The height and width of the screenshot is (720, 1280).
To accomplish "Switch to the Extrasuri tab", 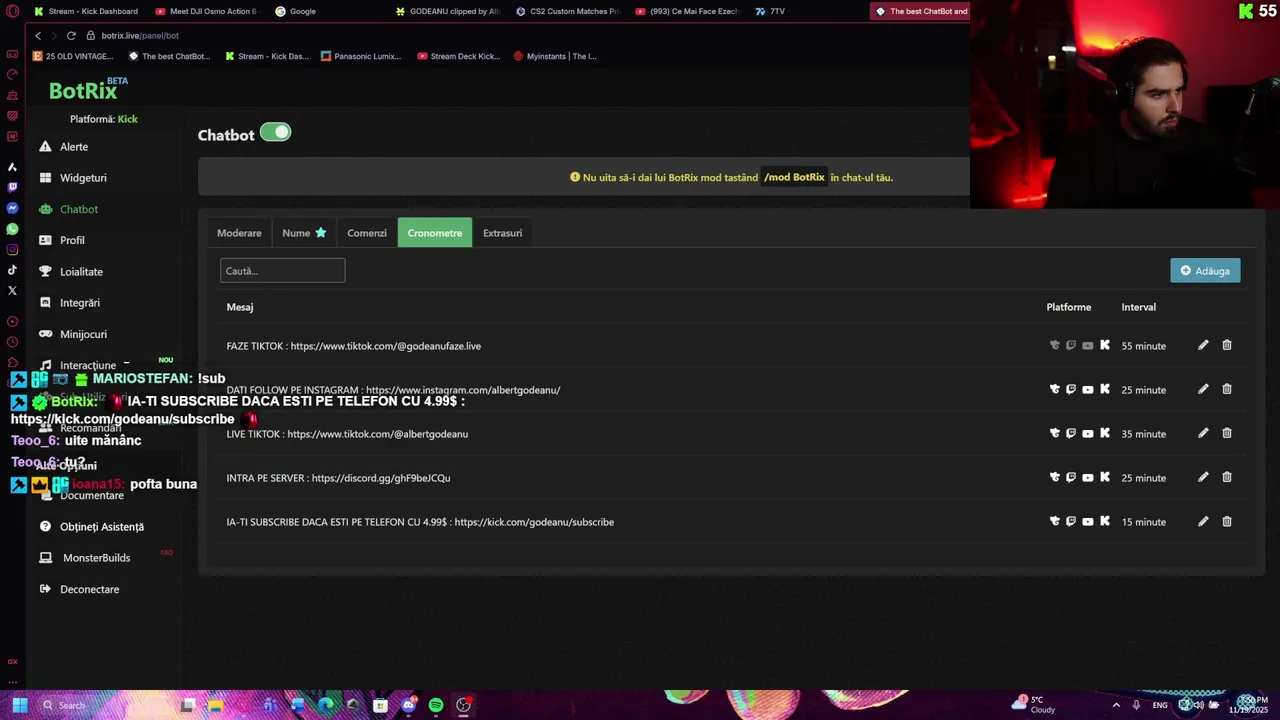I will point(502,233).
